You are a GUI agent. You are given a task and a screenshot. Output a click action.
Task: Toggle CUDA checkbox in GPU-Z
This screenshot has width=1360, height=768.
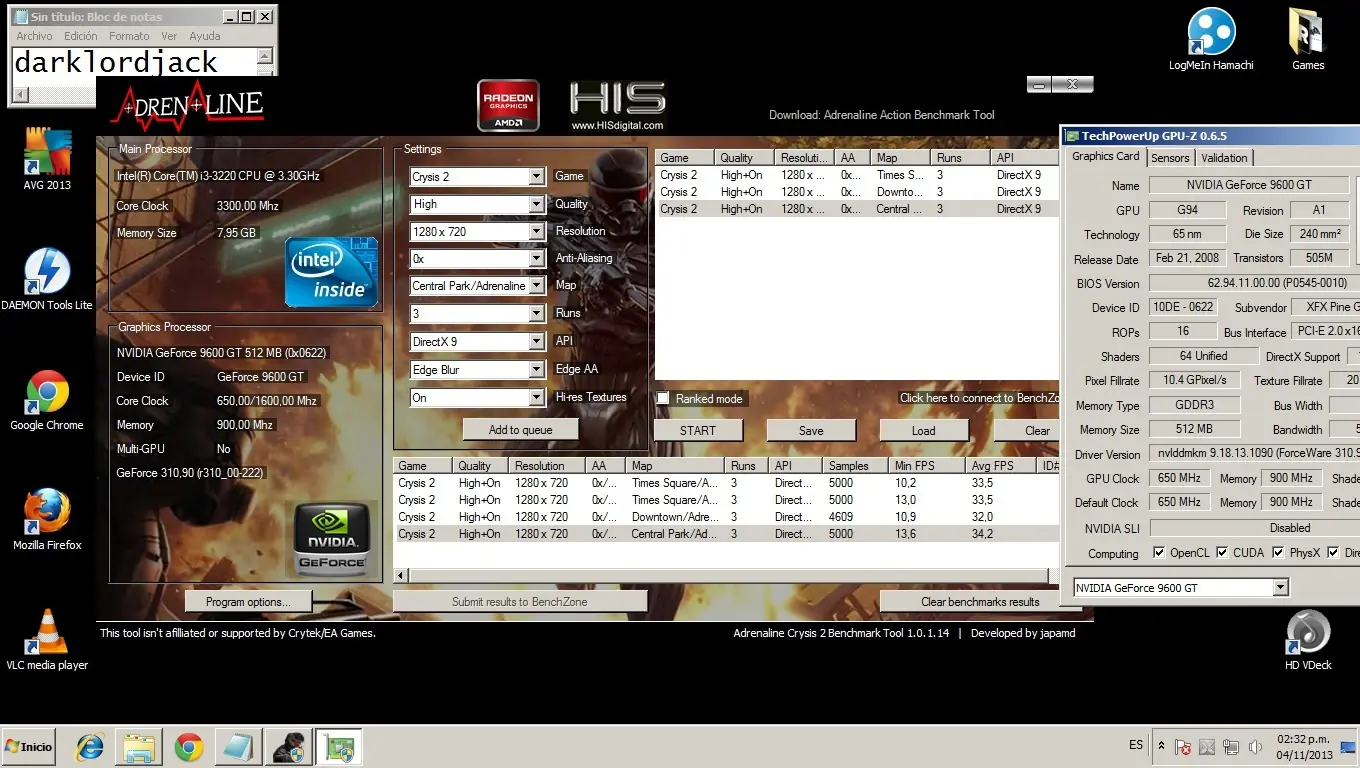click(x=1221, y=552)
